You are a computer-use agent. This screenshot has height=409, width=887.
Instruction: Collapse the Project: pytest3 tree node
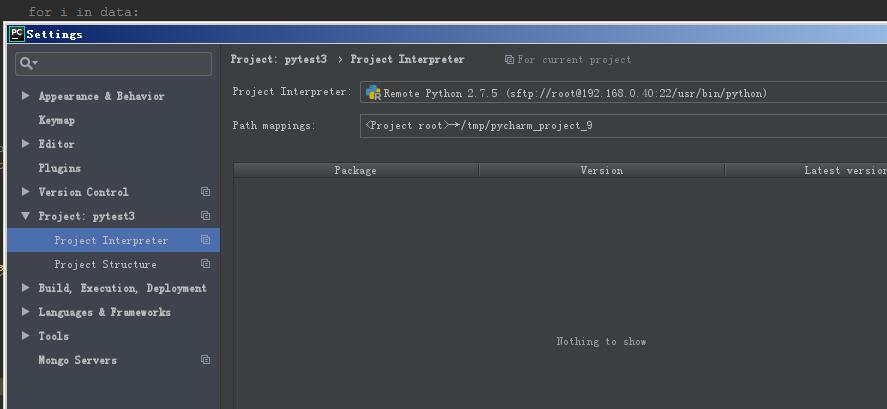(x=25, y=216)
